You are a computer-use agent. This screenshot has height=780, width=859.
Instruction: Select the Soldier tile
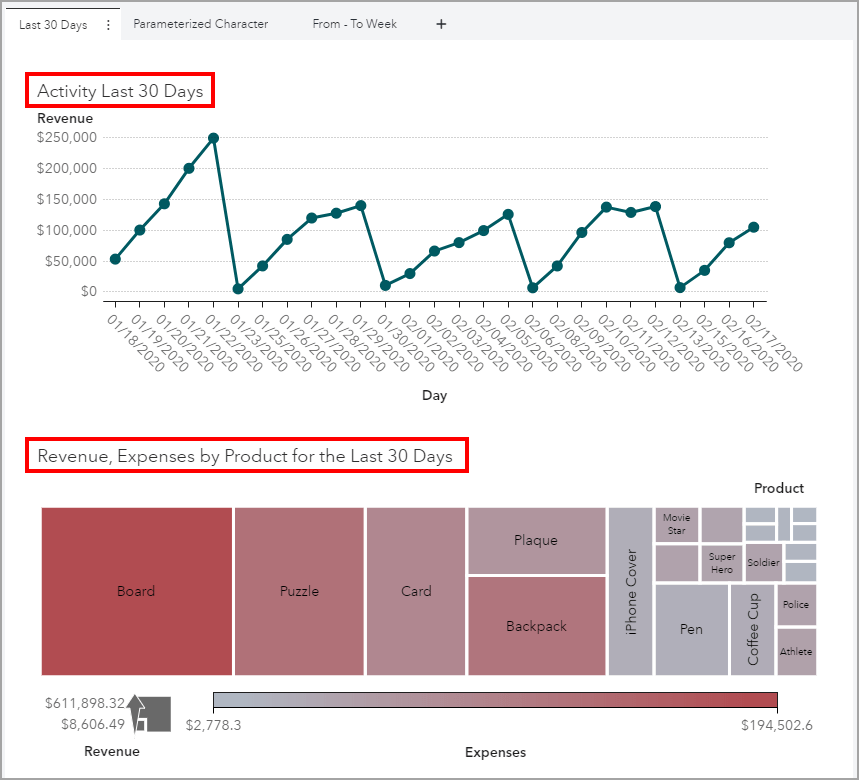coord(763,562)
